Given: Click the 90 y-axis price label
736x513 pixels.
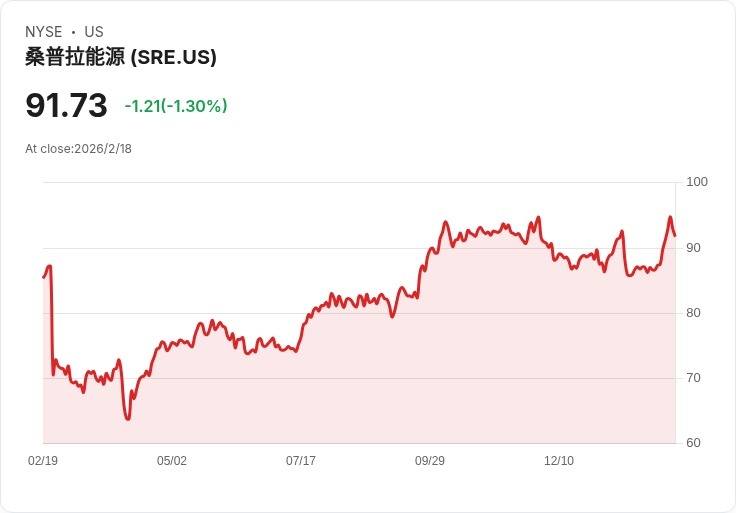Looking at the screenshot, I should tap(693, 248).
